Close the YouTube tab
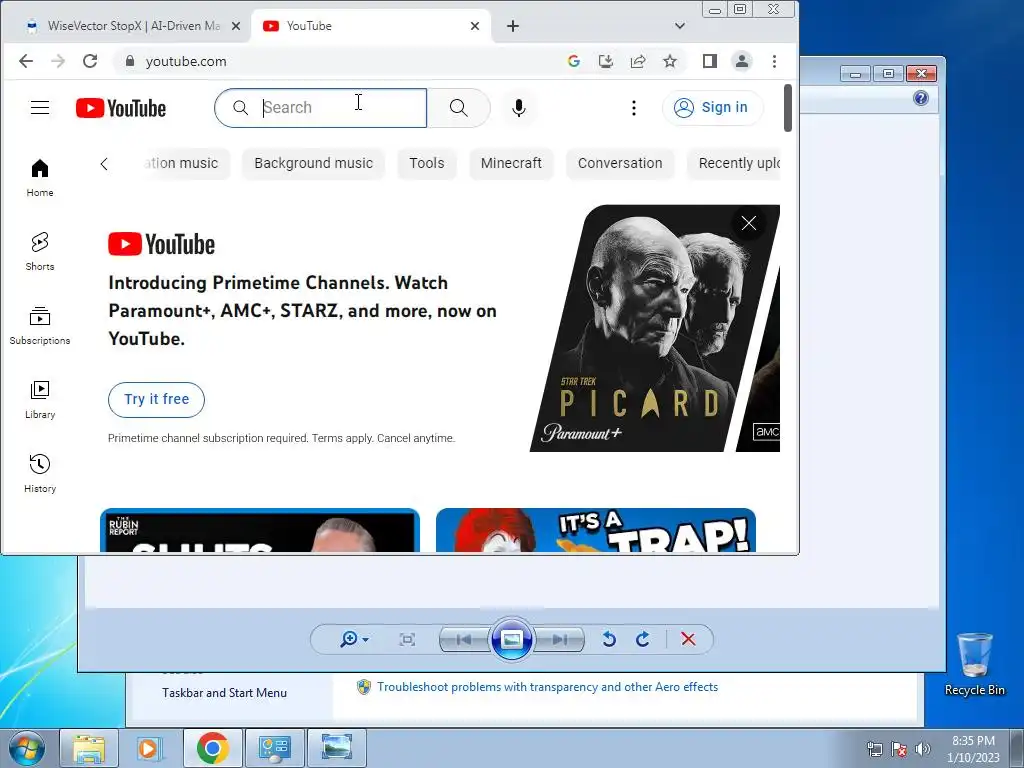Image resolution: width=1024 pixels, height=768 pixels. [x=475, y=26]
